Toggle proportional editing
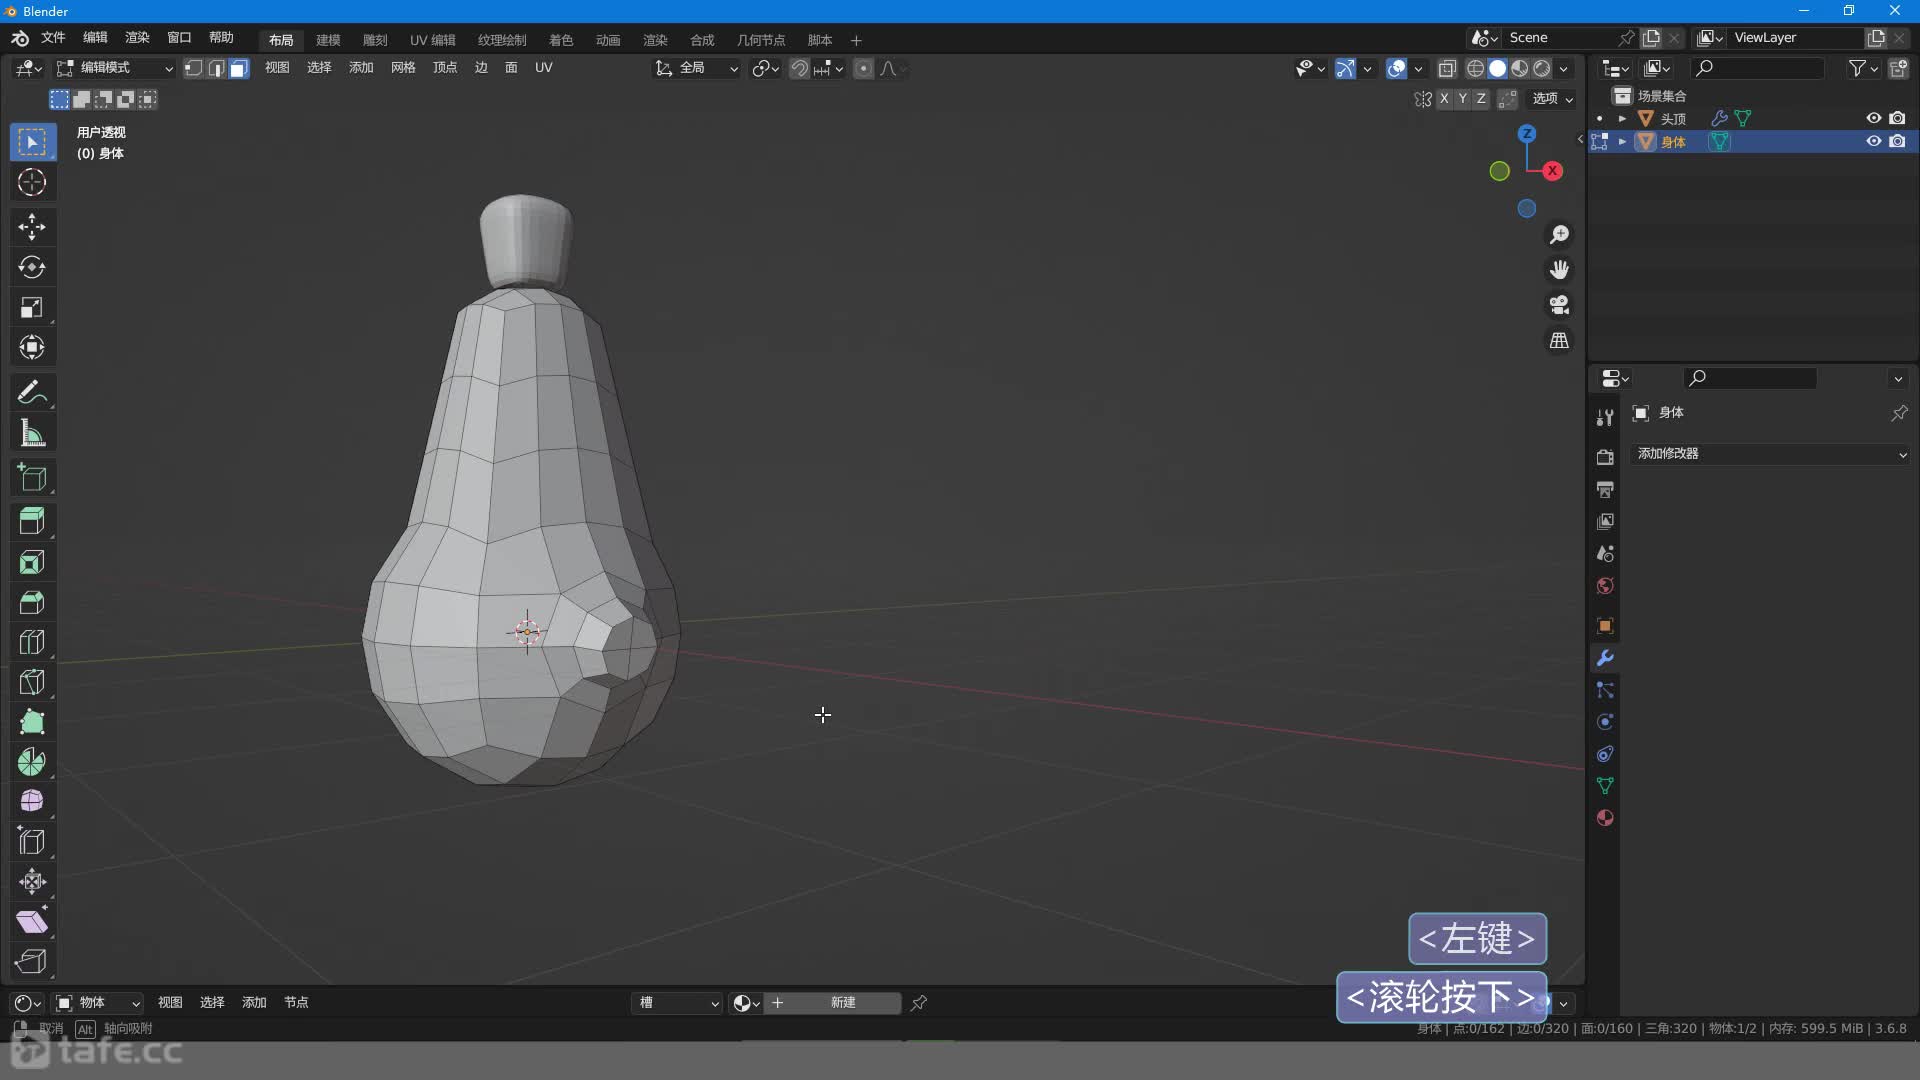This screenshot has width=1920, height=1080. [x=863, y=68]
